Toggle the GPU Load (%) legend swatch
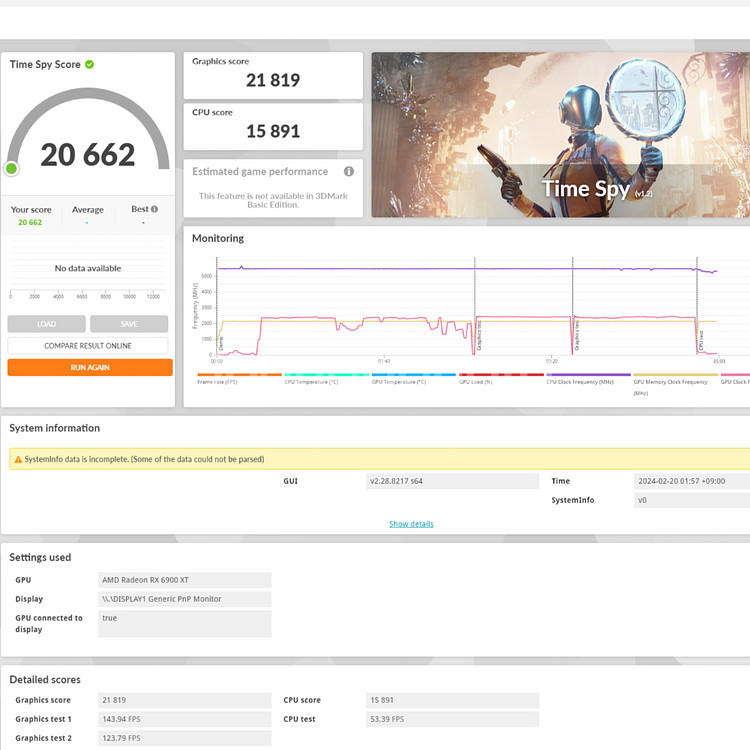 [501, 375]
